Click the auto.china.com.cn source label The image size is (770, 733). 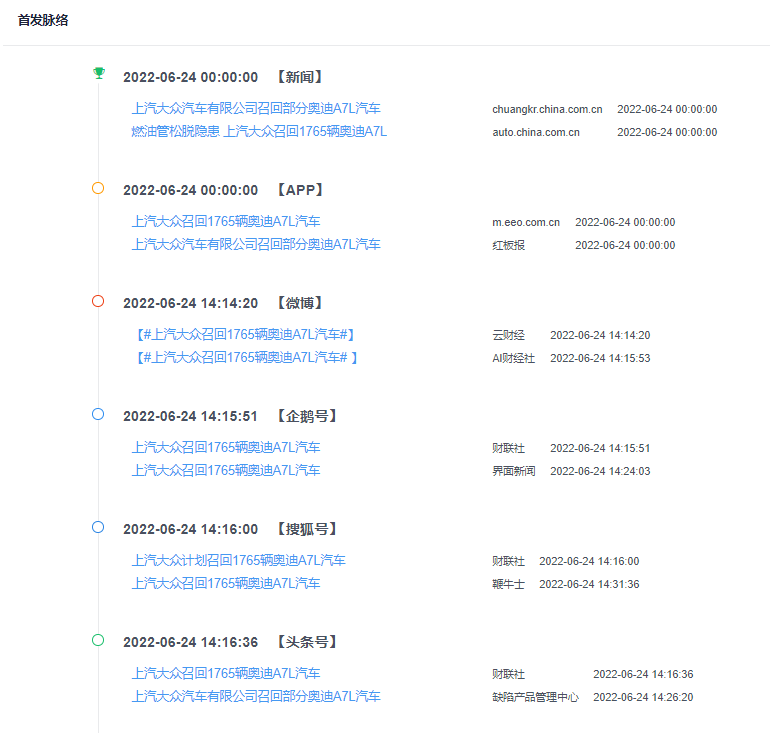pos(535,132)
